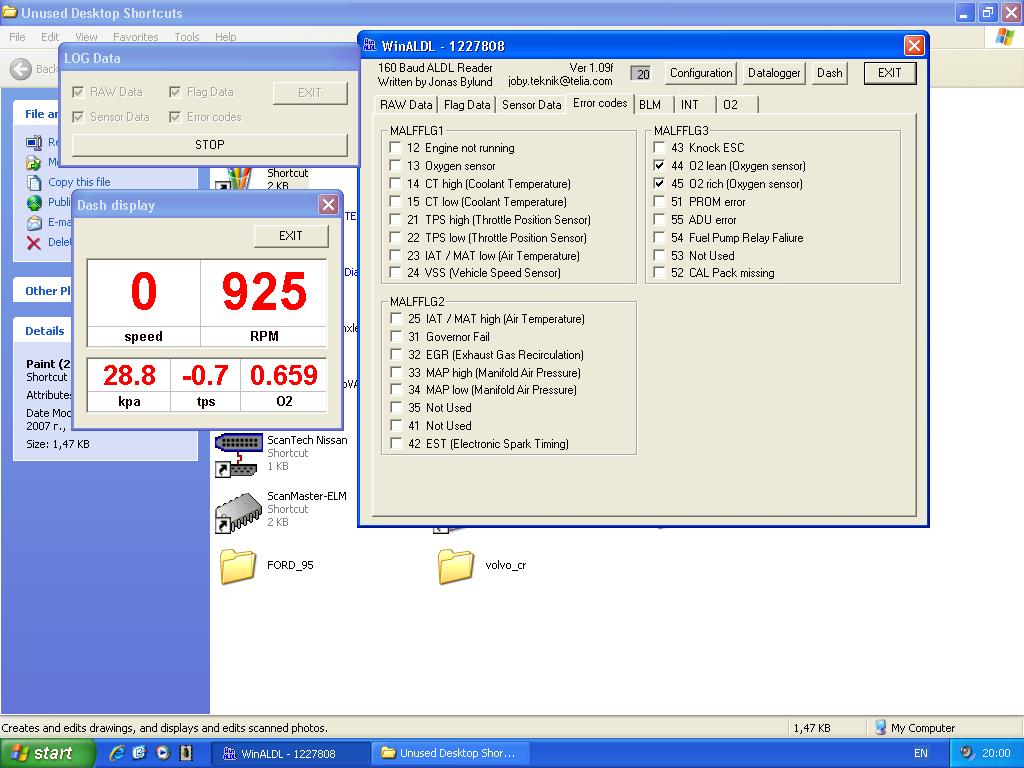Toggle code 21 TPS high checkbox
The width and height of the screenshot is (1024, 768).
click(x=395, y=219)
